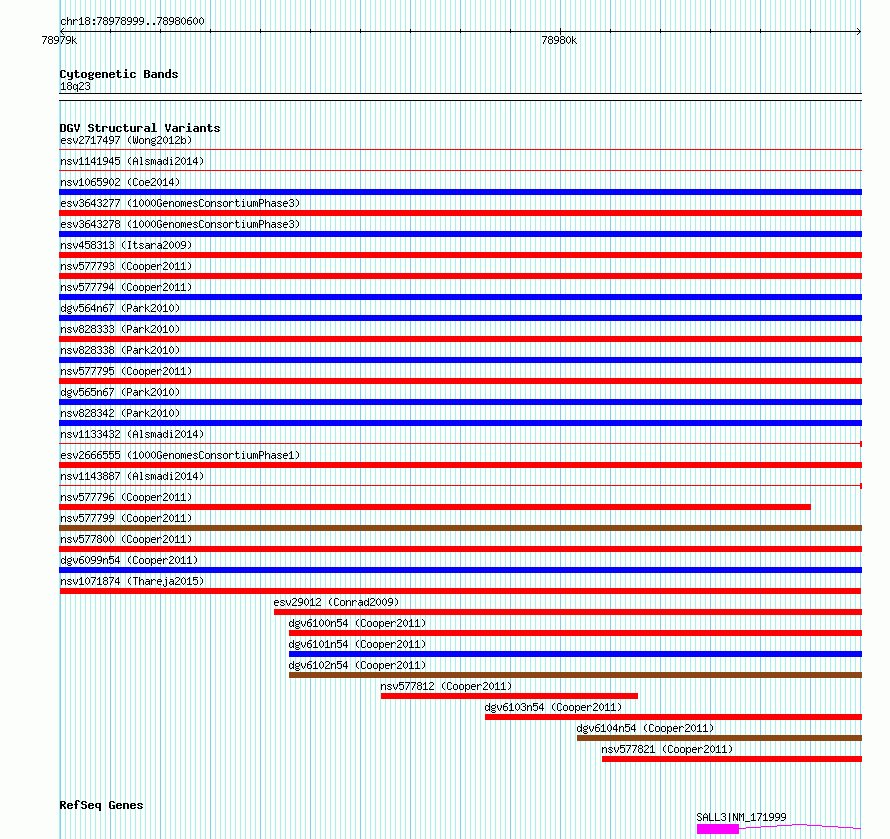
Task: Click short red bar of nsv577812
Action: point(509,696)
